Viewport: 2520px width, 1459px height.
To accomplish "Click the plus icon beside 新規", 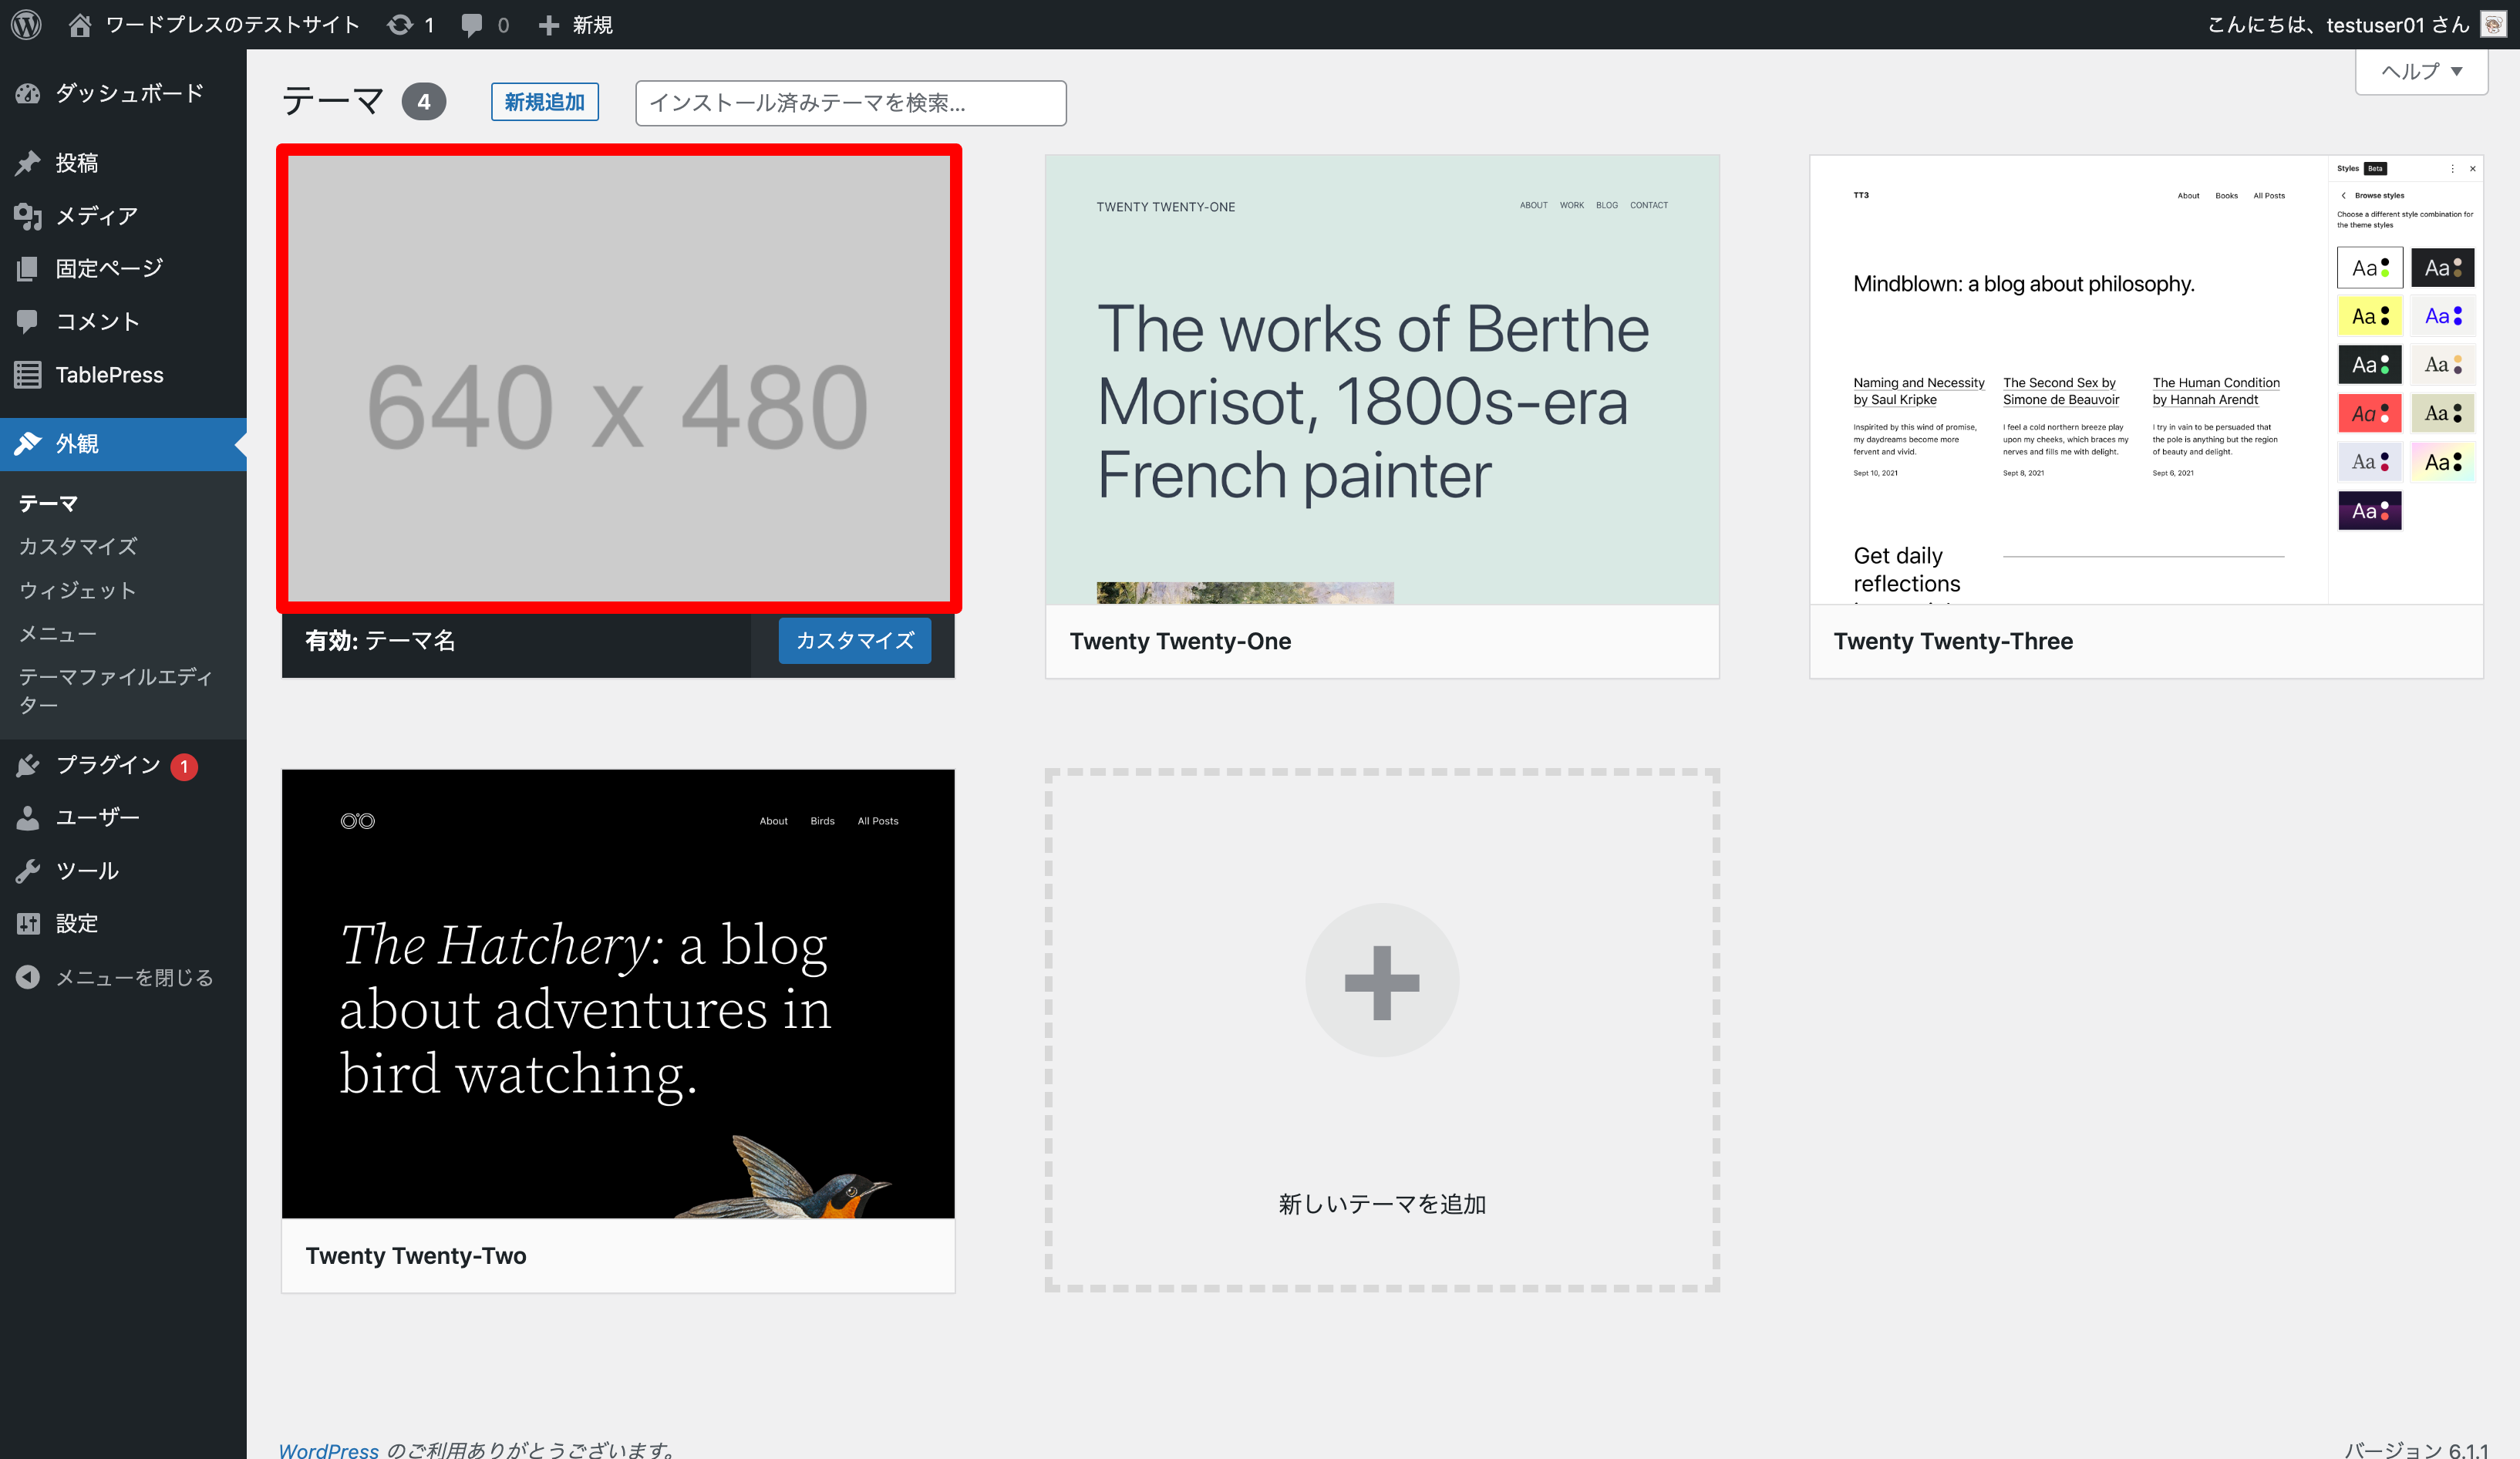I will pos(548,25).
